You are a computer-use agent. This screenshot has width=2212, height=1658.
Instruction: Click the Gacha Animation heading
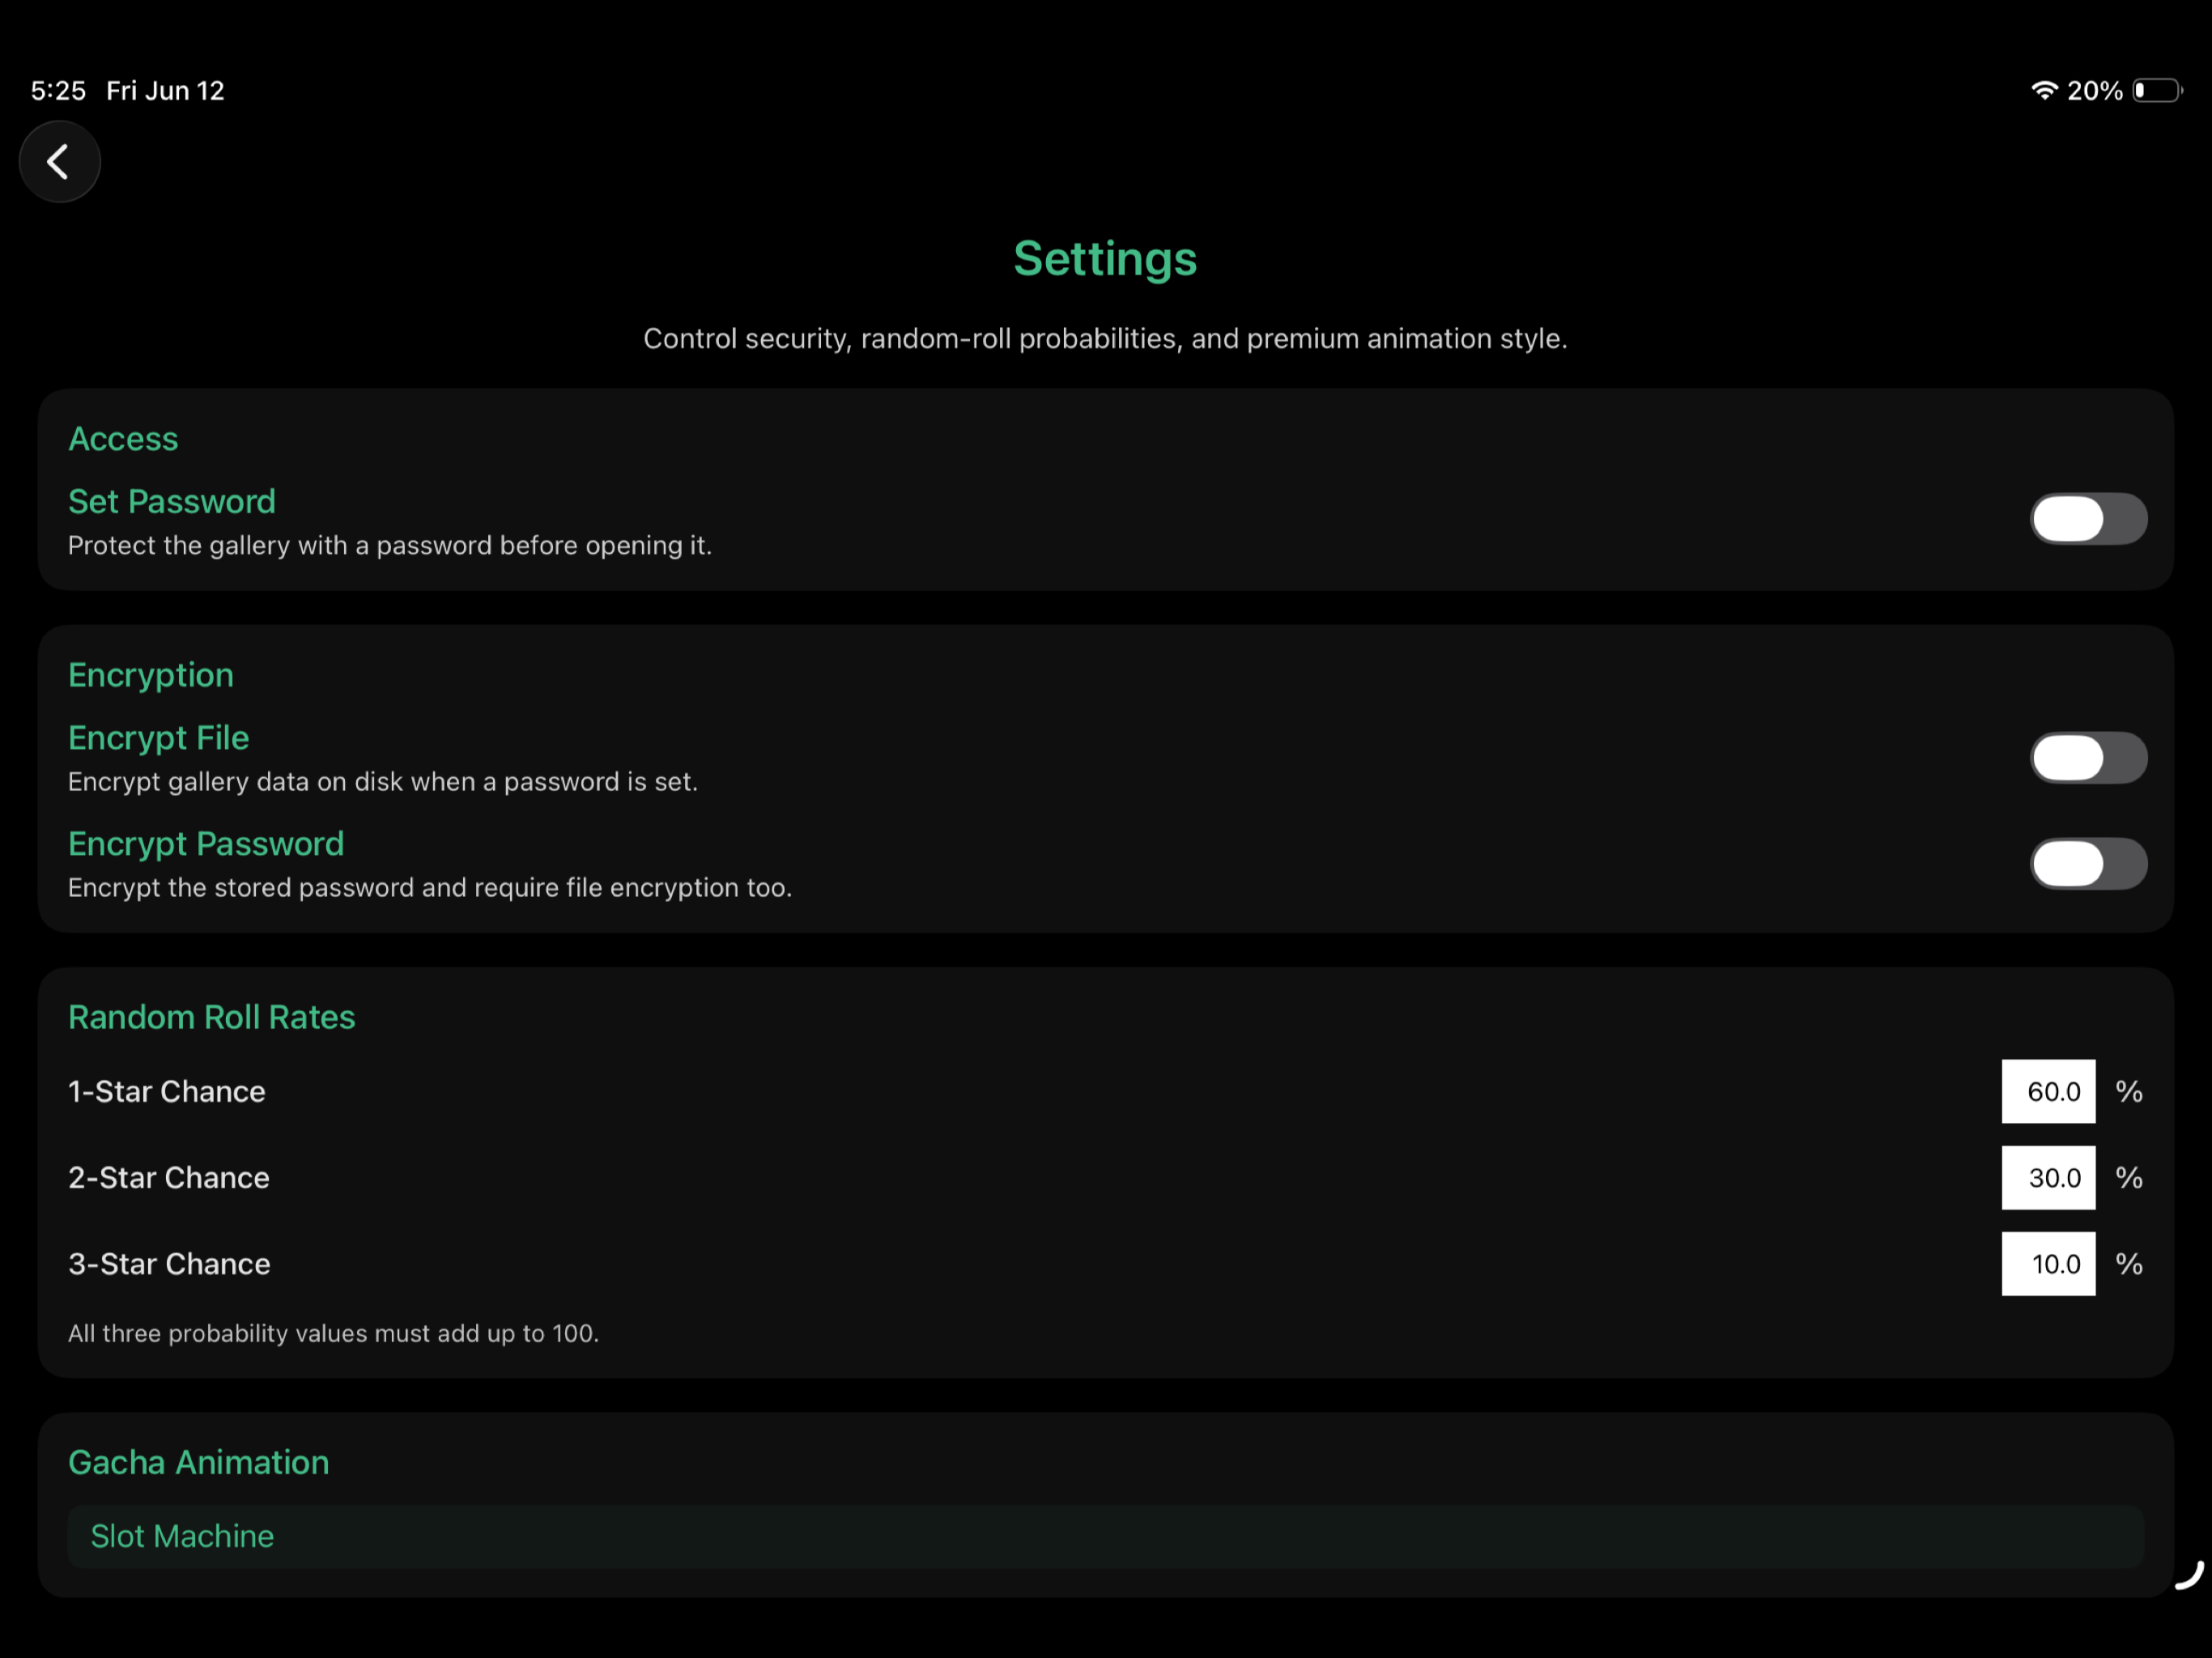click(x=198, y=1462)
